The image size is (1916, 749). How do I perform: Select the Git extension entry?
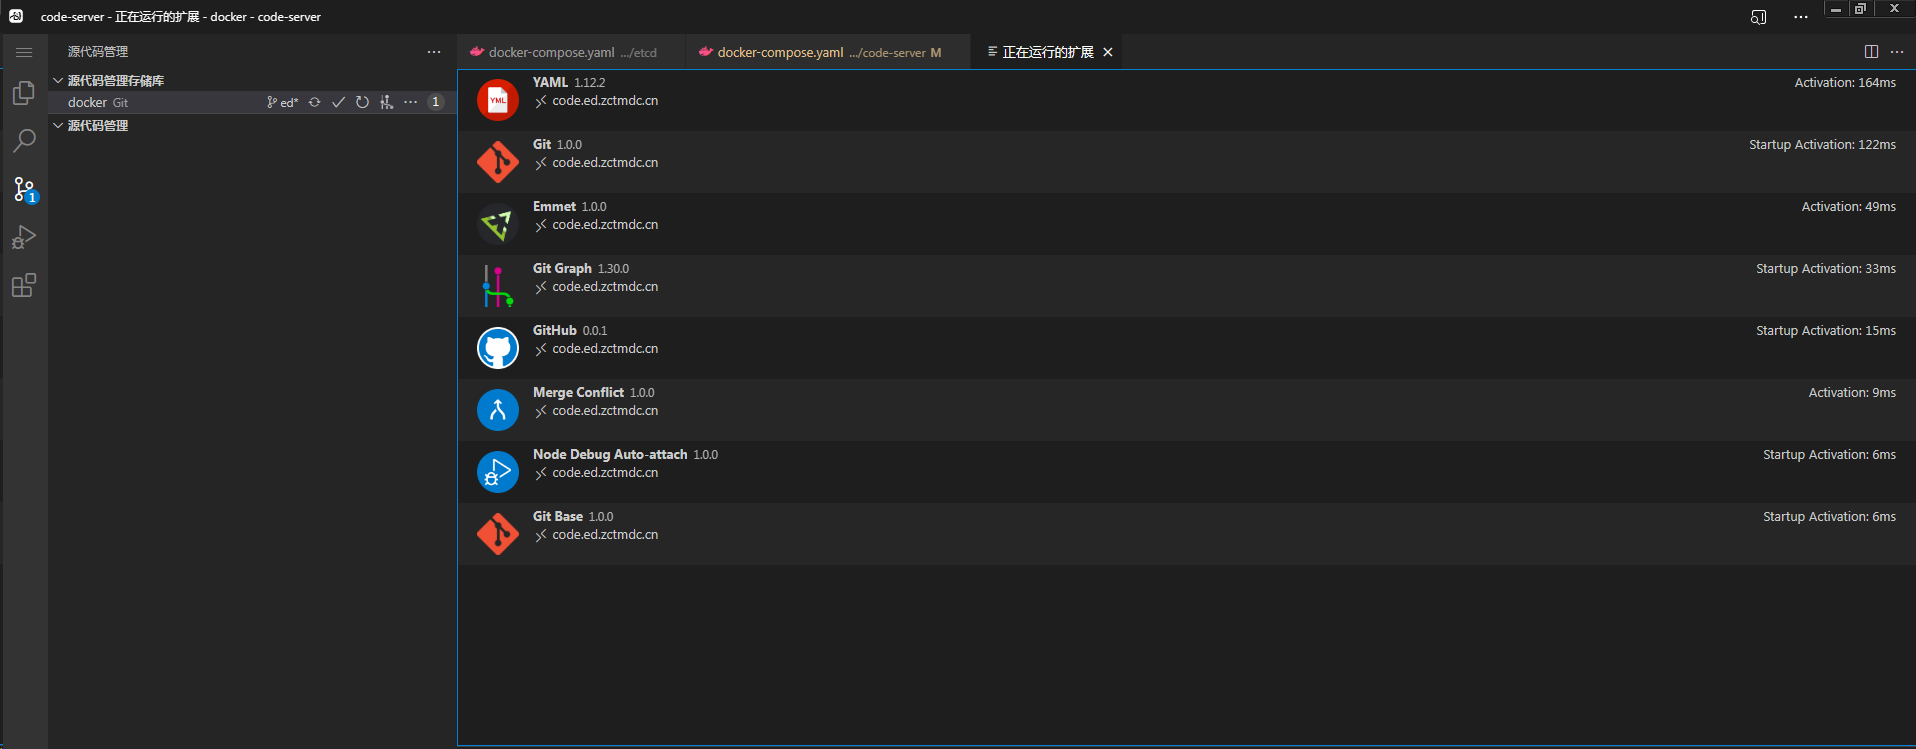click(x=1187, y=162)
